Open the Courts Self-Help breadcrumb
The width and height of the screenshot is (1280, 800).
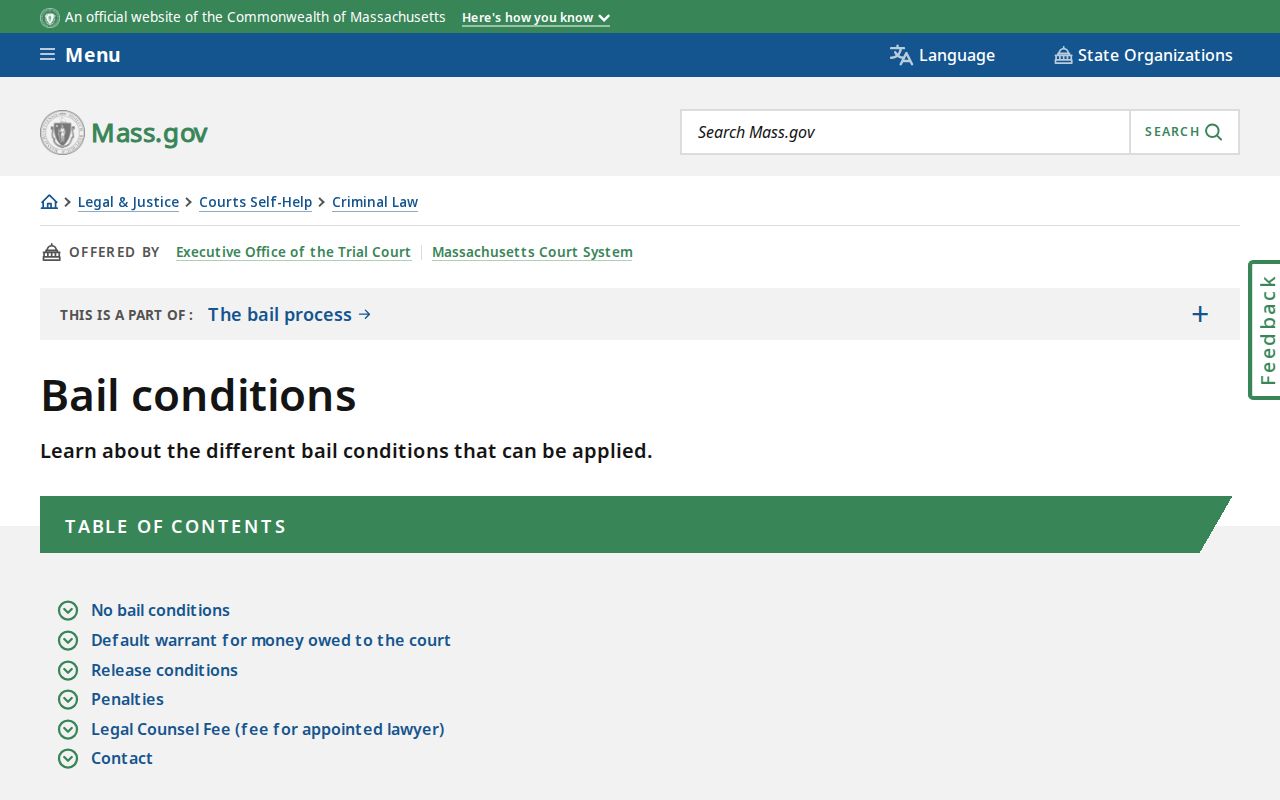pyautogui.click(x=255, y=202)
